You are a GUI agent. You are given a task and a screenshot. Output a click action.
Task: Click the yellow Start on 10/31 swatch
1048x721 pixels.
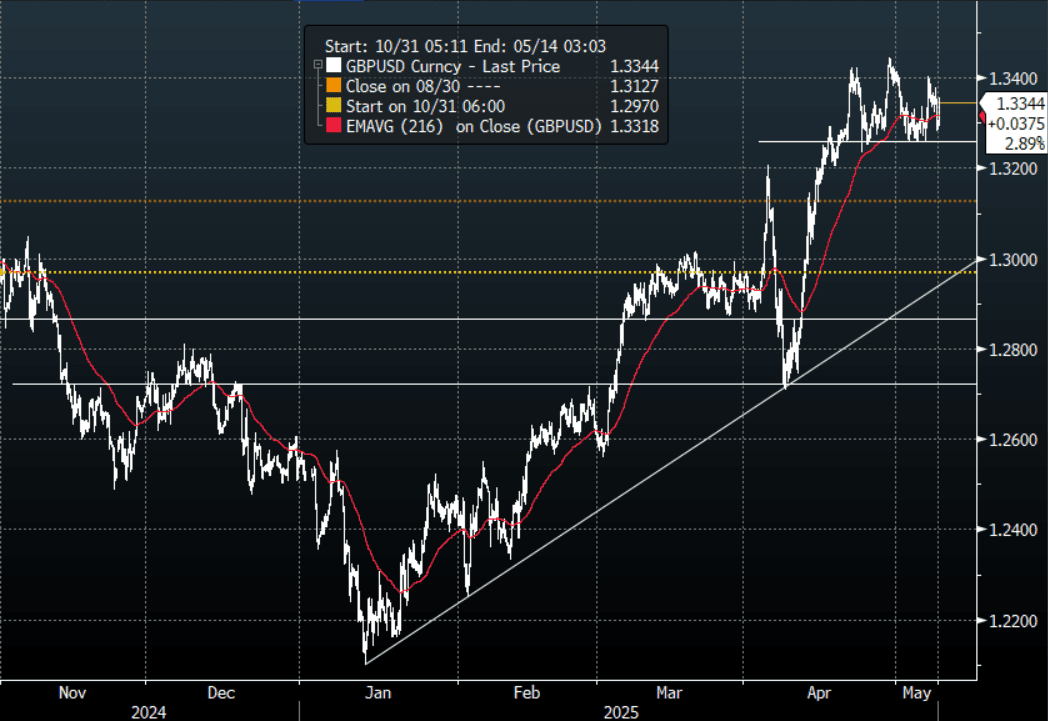[x=334, y=106]
